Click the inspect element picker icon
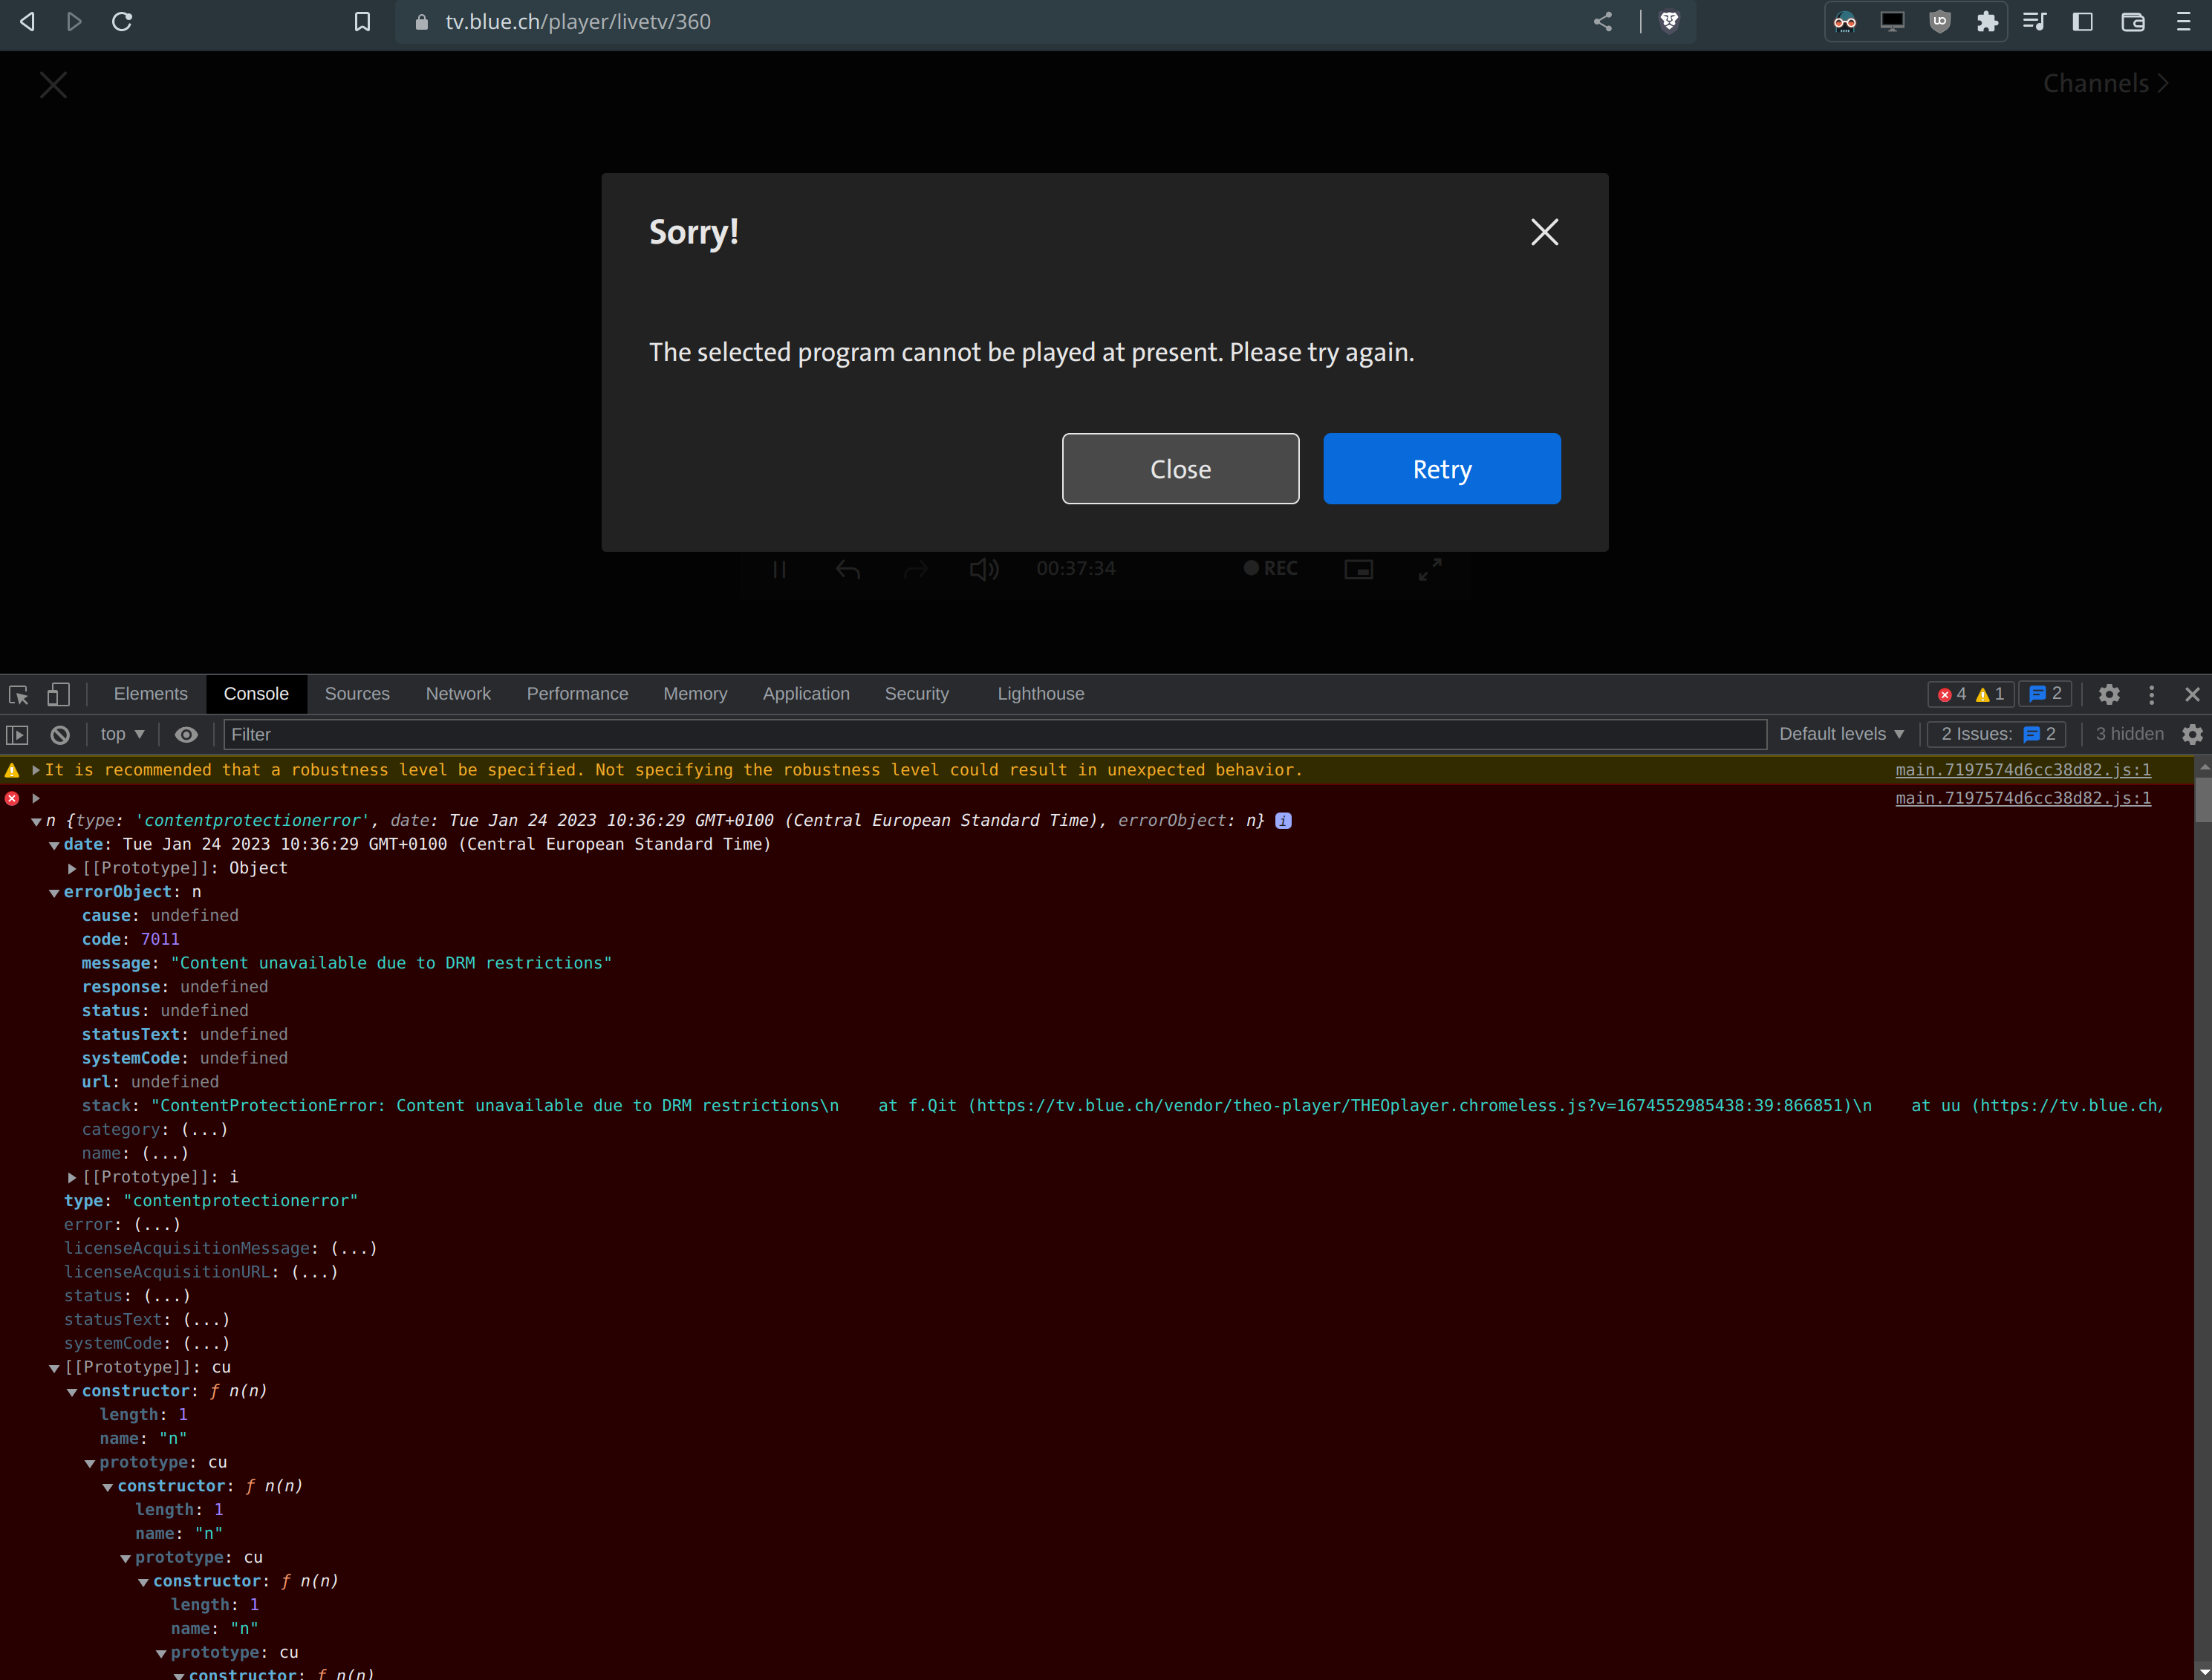Screen dimensions: 2212x1680 pyautogui.click(x=18, y=694)
